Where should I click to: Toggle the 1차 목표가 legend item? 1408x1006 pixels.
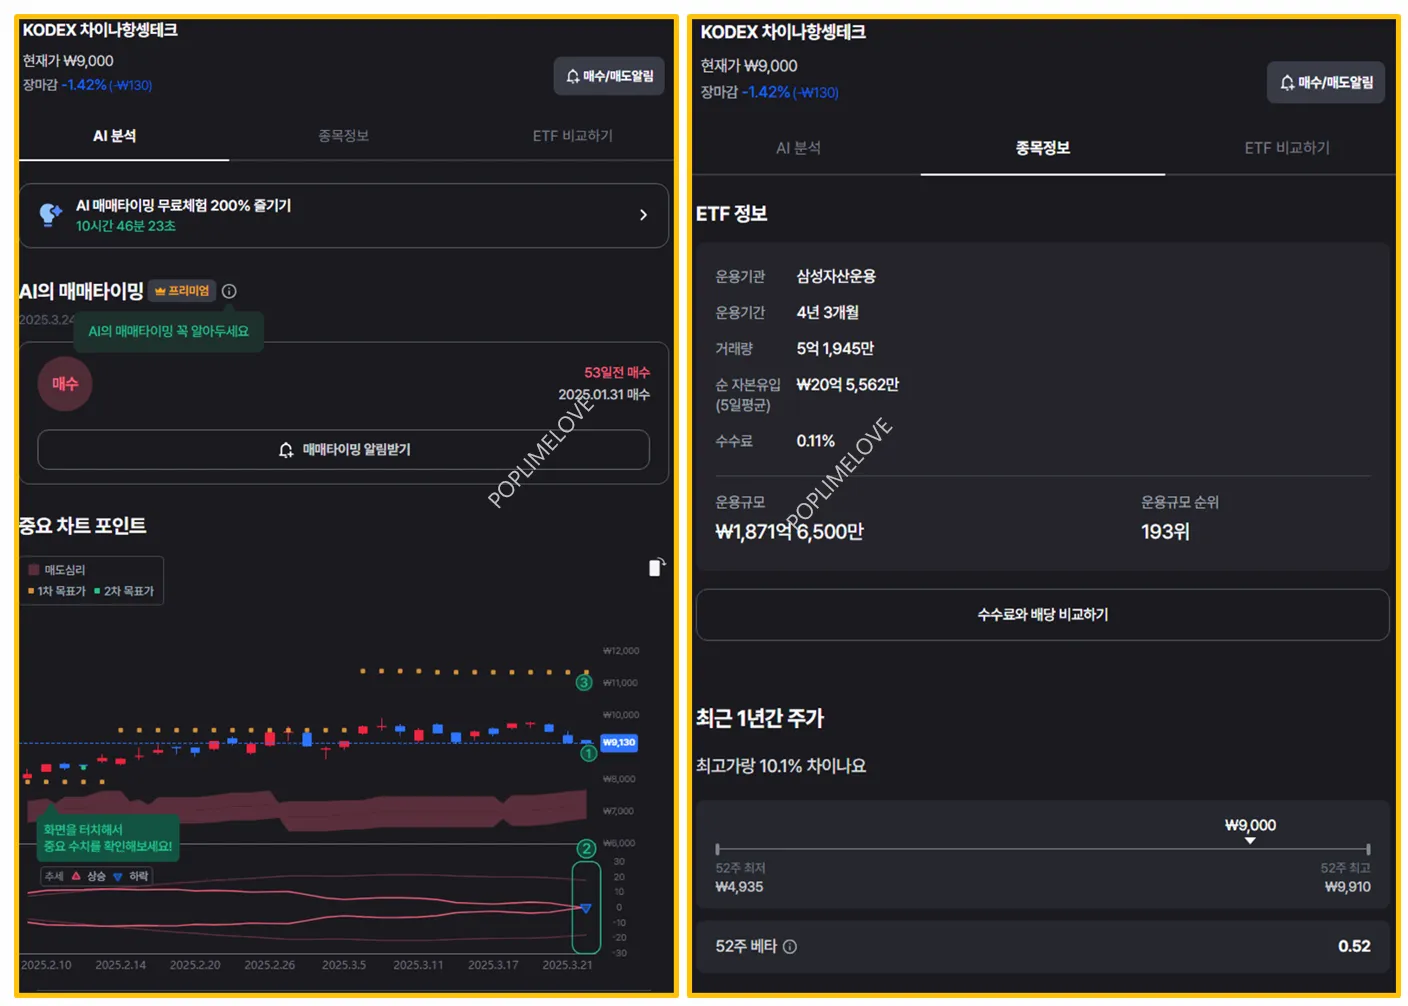57,591
